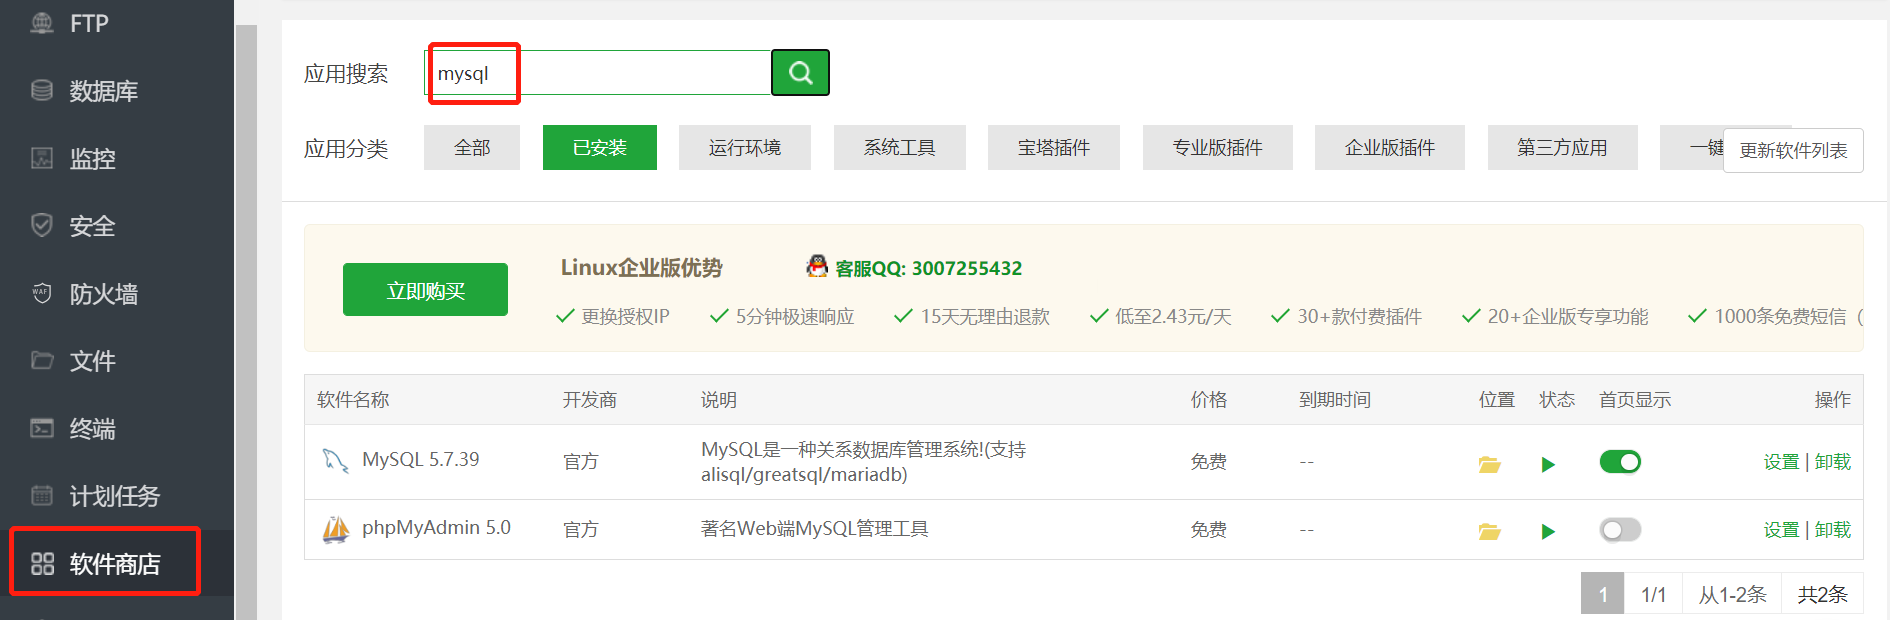
Task: Click 卸载 link for MySQL
Action: 1832,462
